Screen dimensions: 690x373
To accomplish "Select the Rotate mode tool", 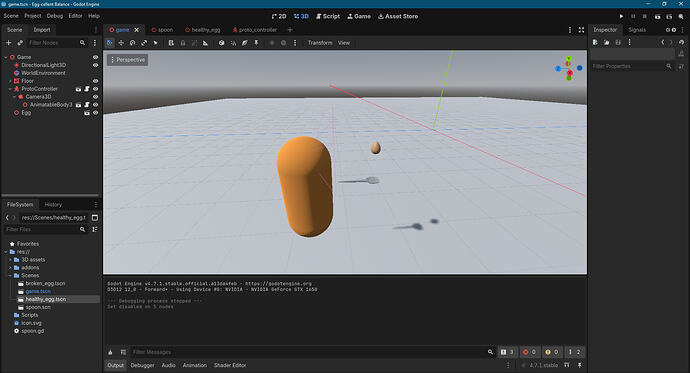I will click(132, 43).
